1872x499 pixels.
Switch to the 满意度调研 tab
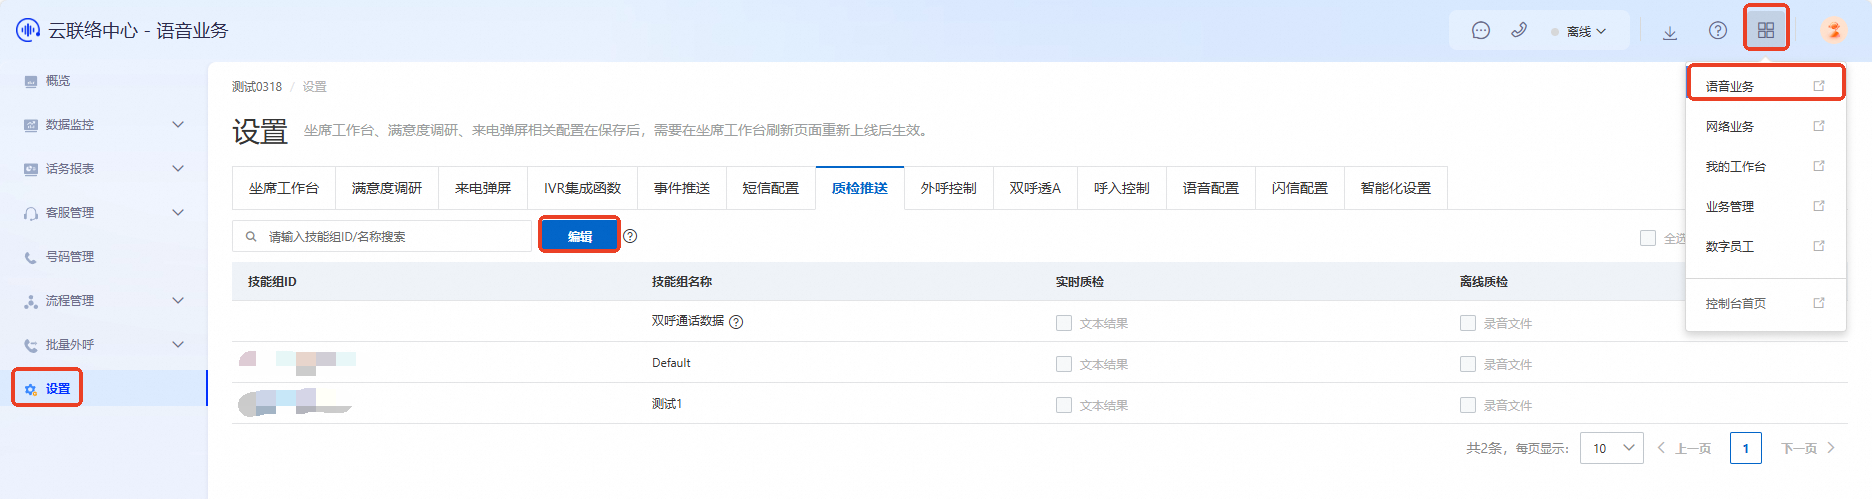tap(387, 188)
